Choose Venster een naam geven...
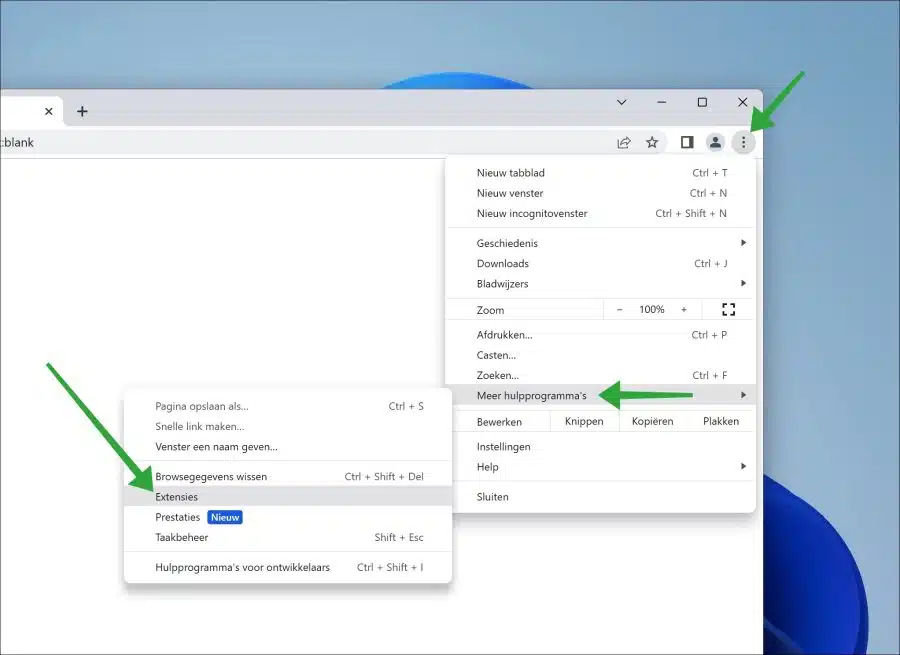This screenshot has height=655, width=900. (x=288, y=447)
